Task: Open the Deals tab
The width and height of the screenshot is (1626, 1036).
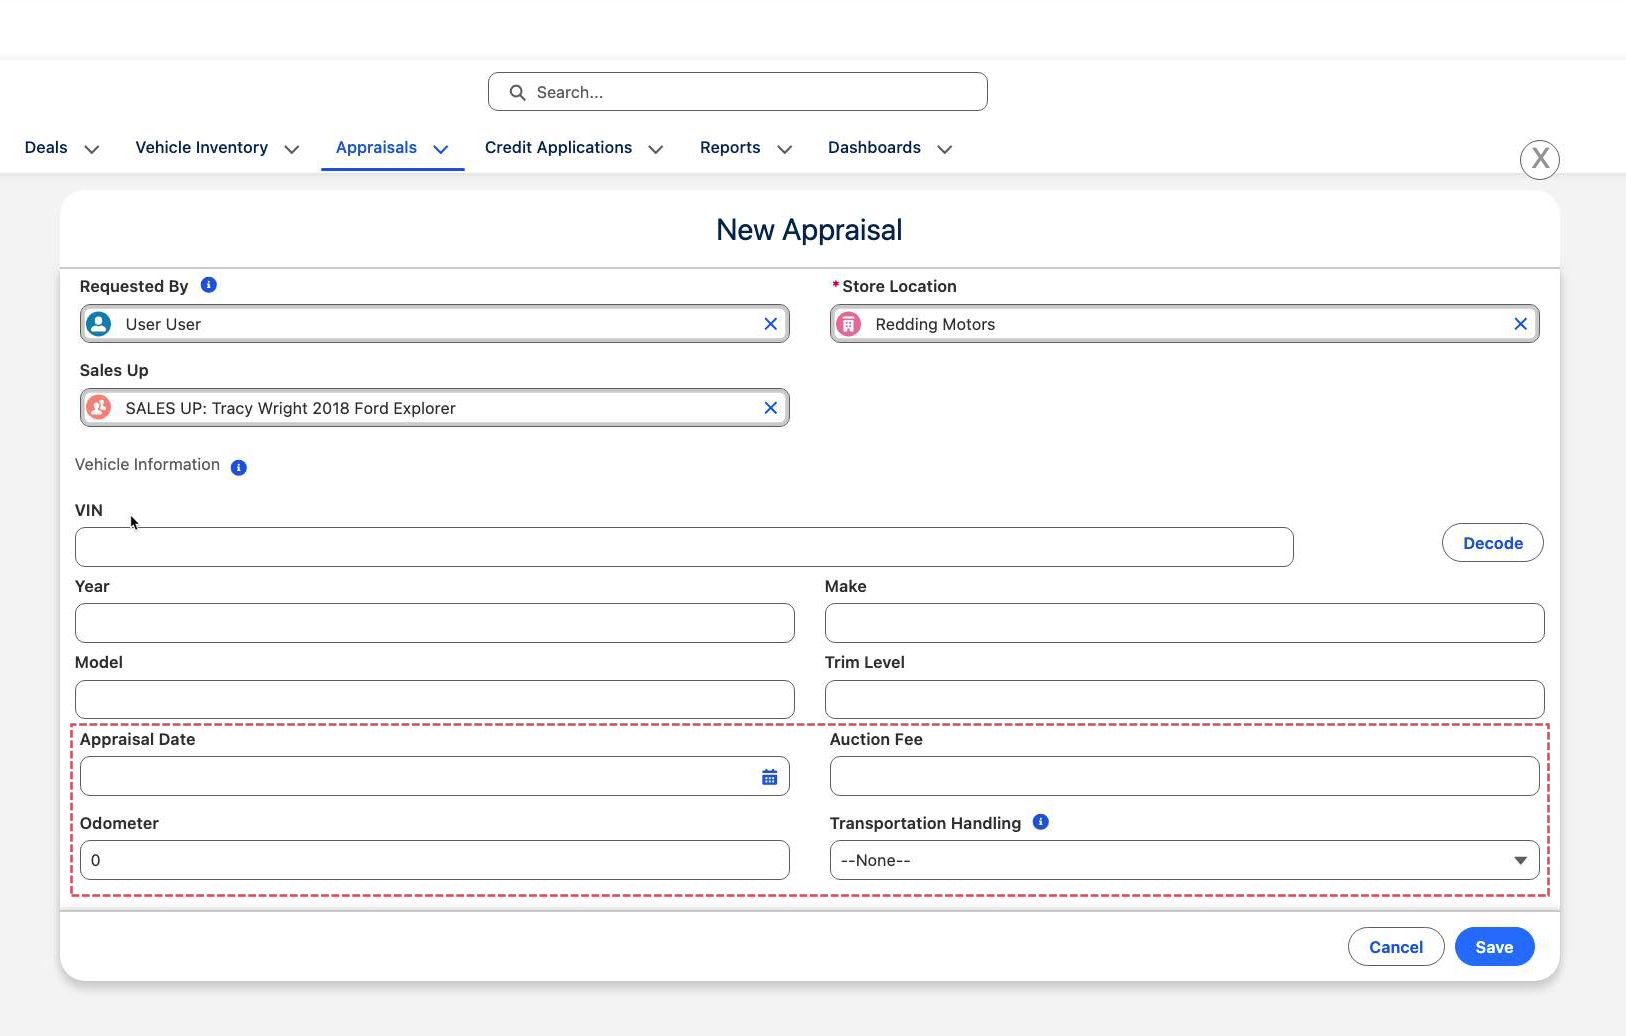Action: coord(46,147)
